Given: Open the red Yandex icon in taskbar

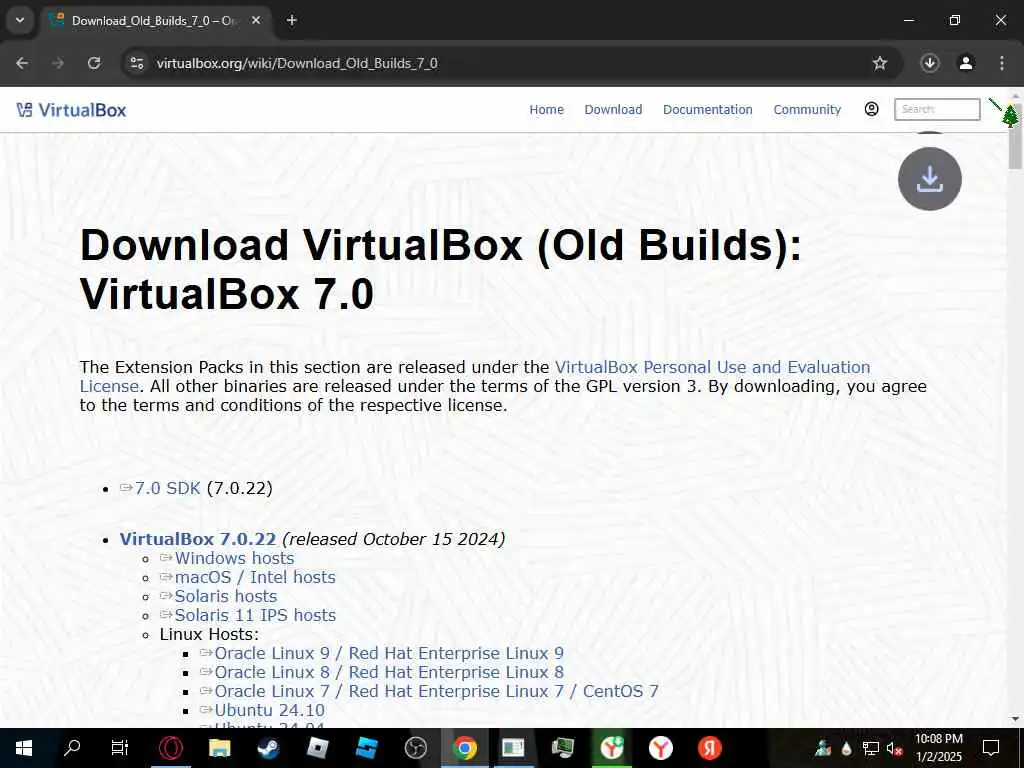Looking at the screenshot, I should 710,748.
